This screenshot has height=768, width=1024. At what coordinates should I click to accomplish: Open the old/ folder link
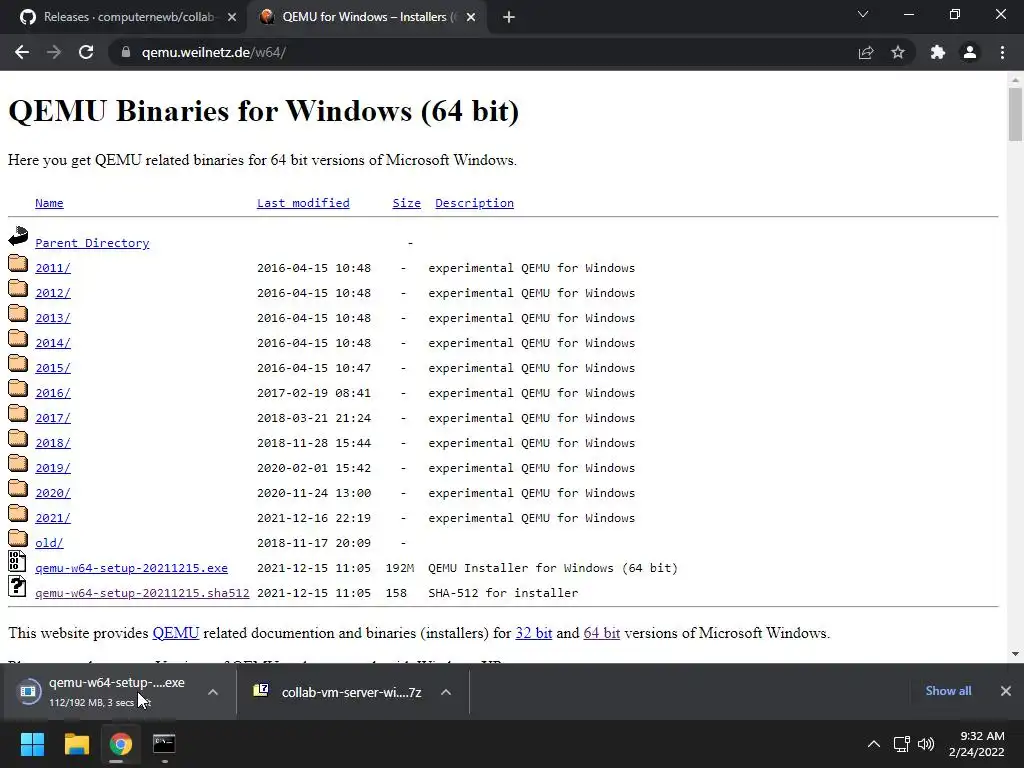[x=49, y=543]
